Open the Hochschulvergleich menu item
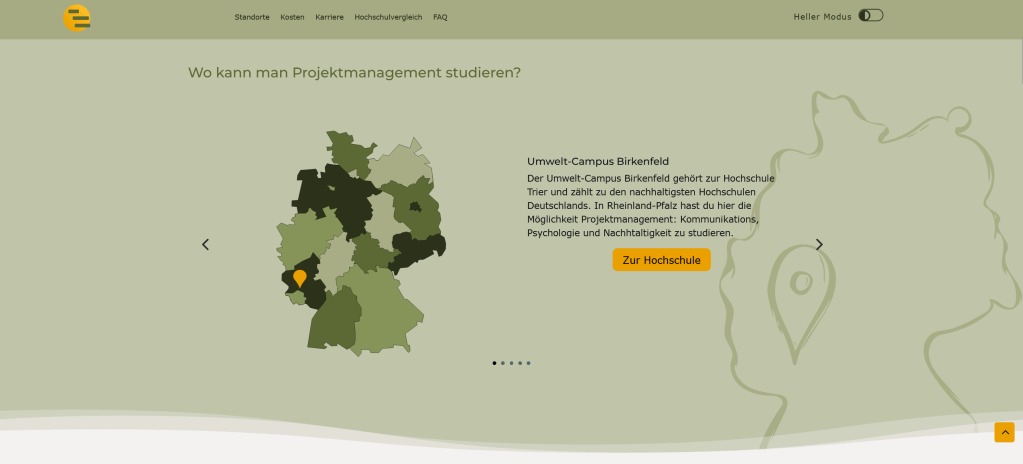1023x464 pixels. [x=388, y=17]
